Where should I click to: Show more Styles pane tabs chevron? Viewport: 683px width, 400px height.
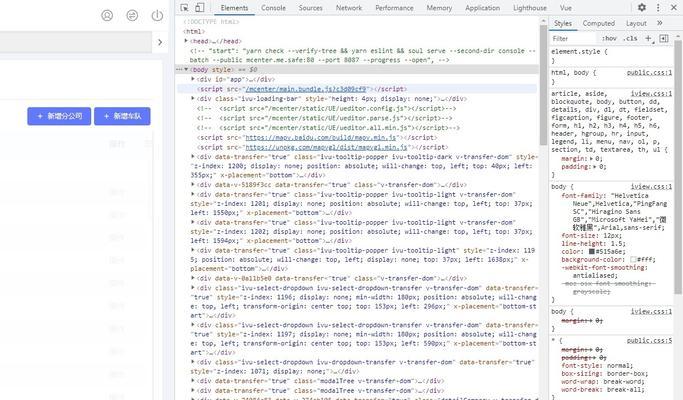tap(659, 23)
